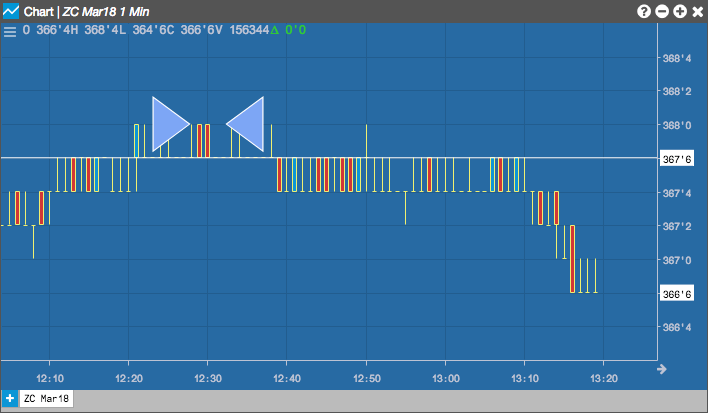Close the chart widget with X

(x=698, y=11)
